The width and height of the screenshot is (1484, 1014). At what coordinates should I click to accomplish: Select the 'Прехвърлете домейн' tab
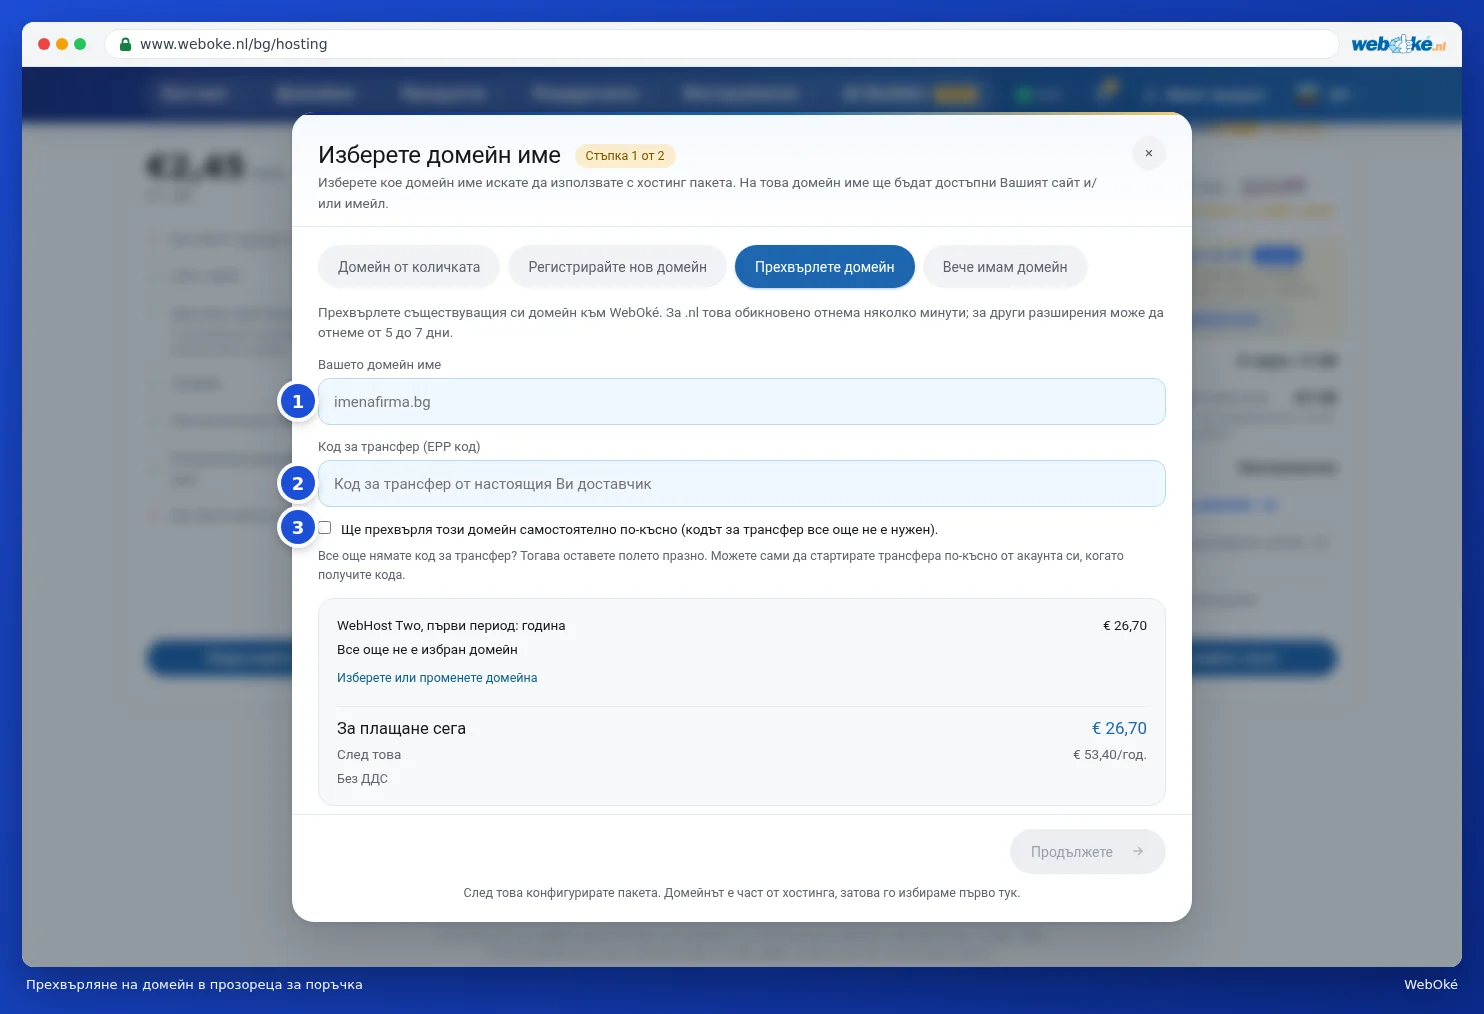[825, 267]
